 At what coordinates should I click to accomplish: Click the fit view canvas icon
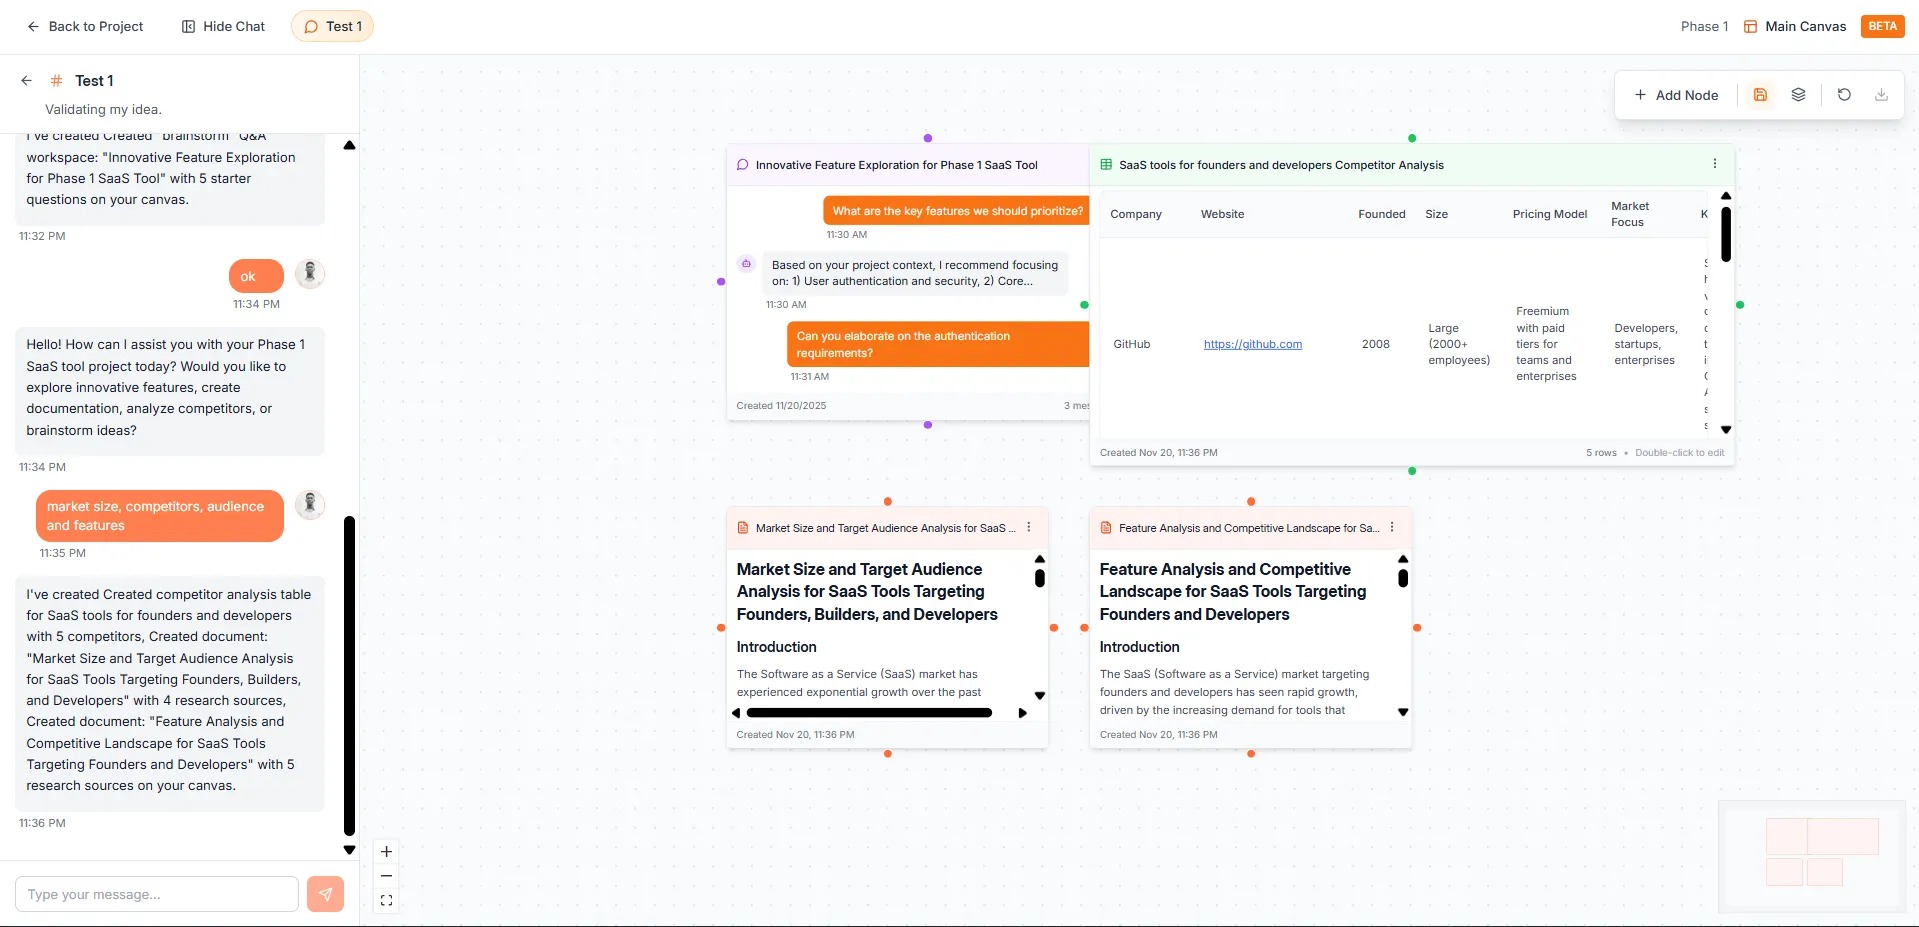(386, 901)
